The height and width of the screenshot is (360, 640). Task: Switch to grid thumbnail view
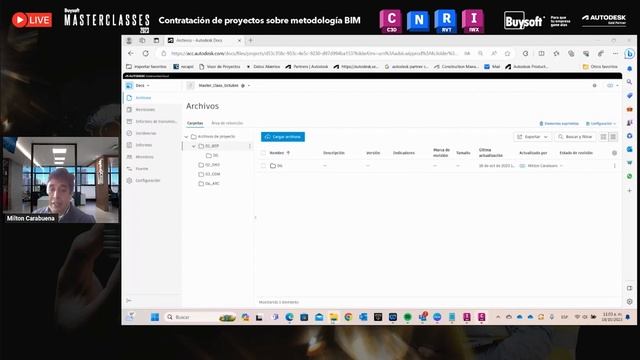(603, 137)
